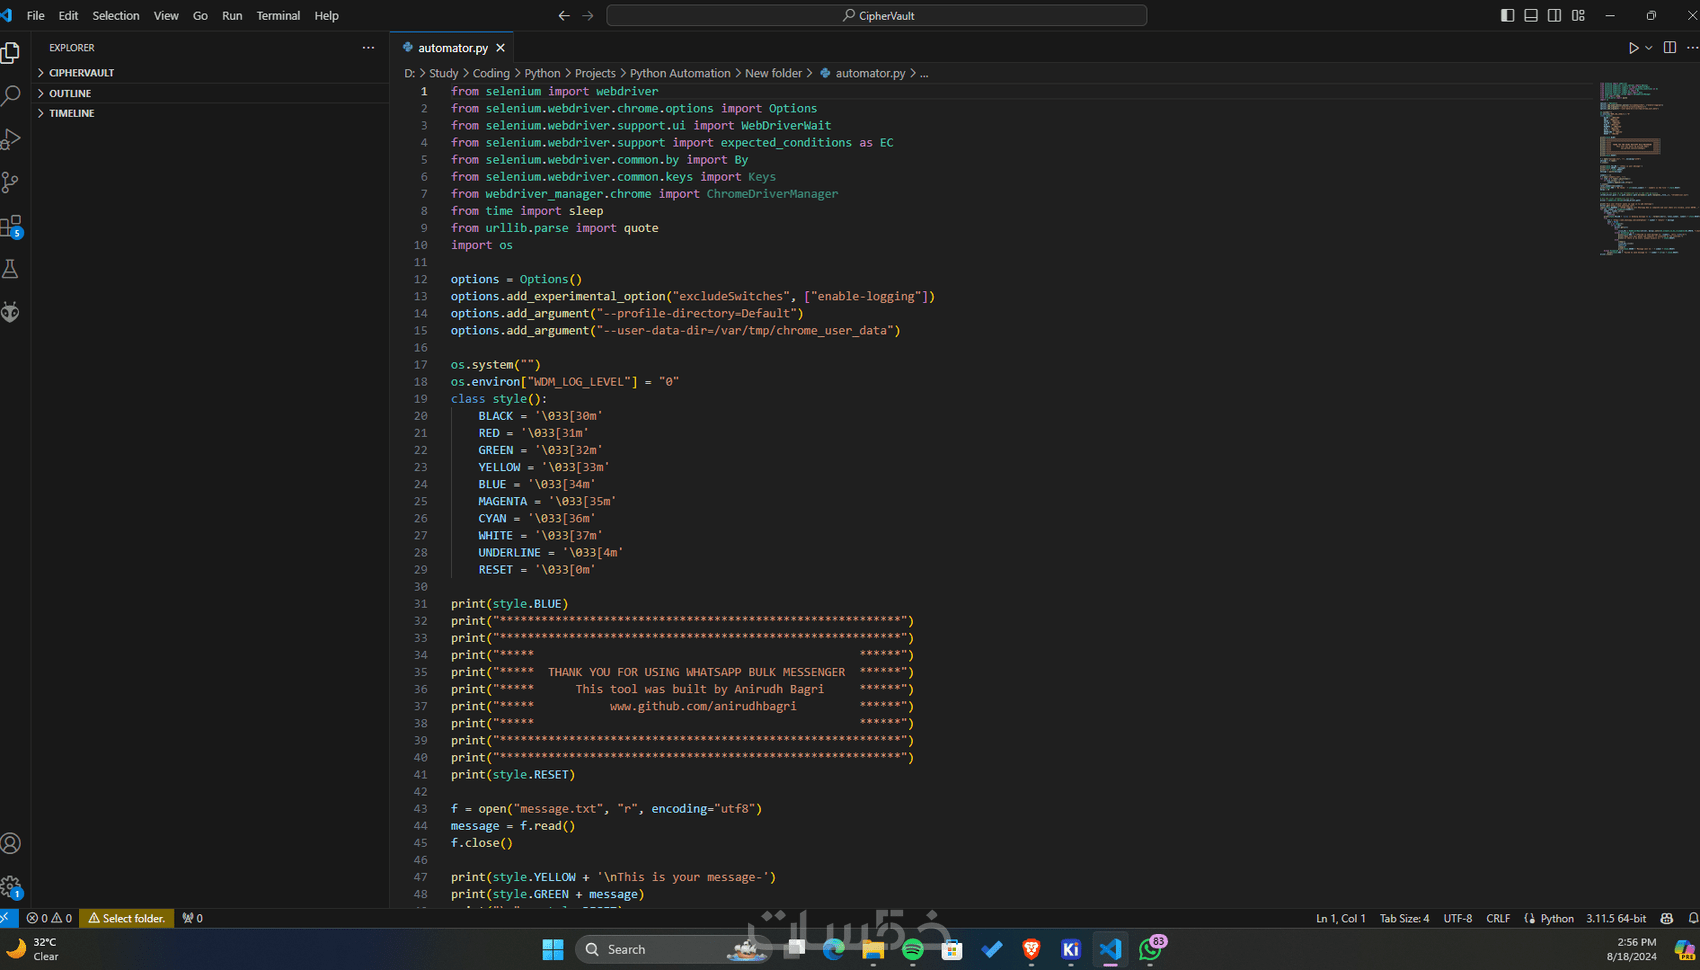The image size is (1700, 970).
Task: Expand the CIPHERVAULT folder section
Action: (81, 73)
